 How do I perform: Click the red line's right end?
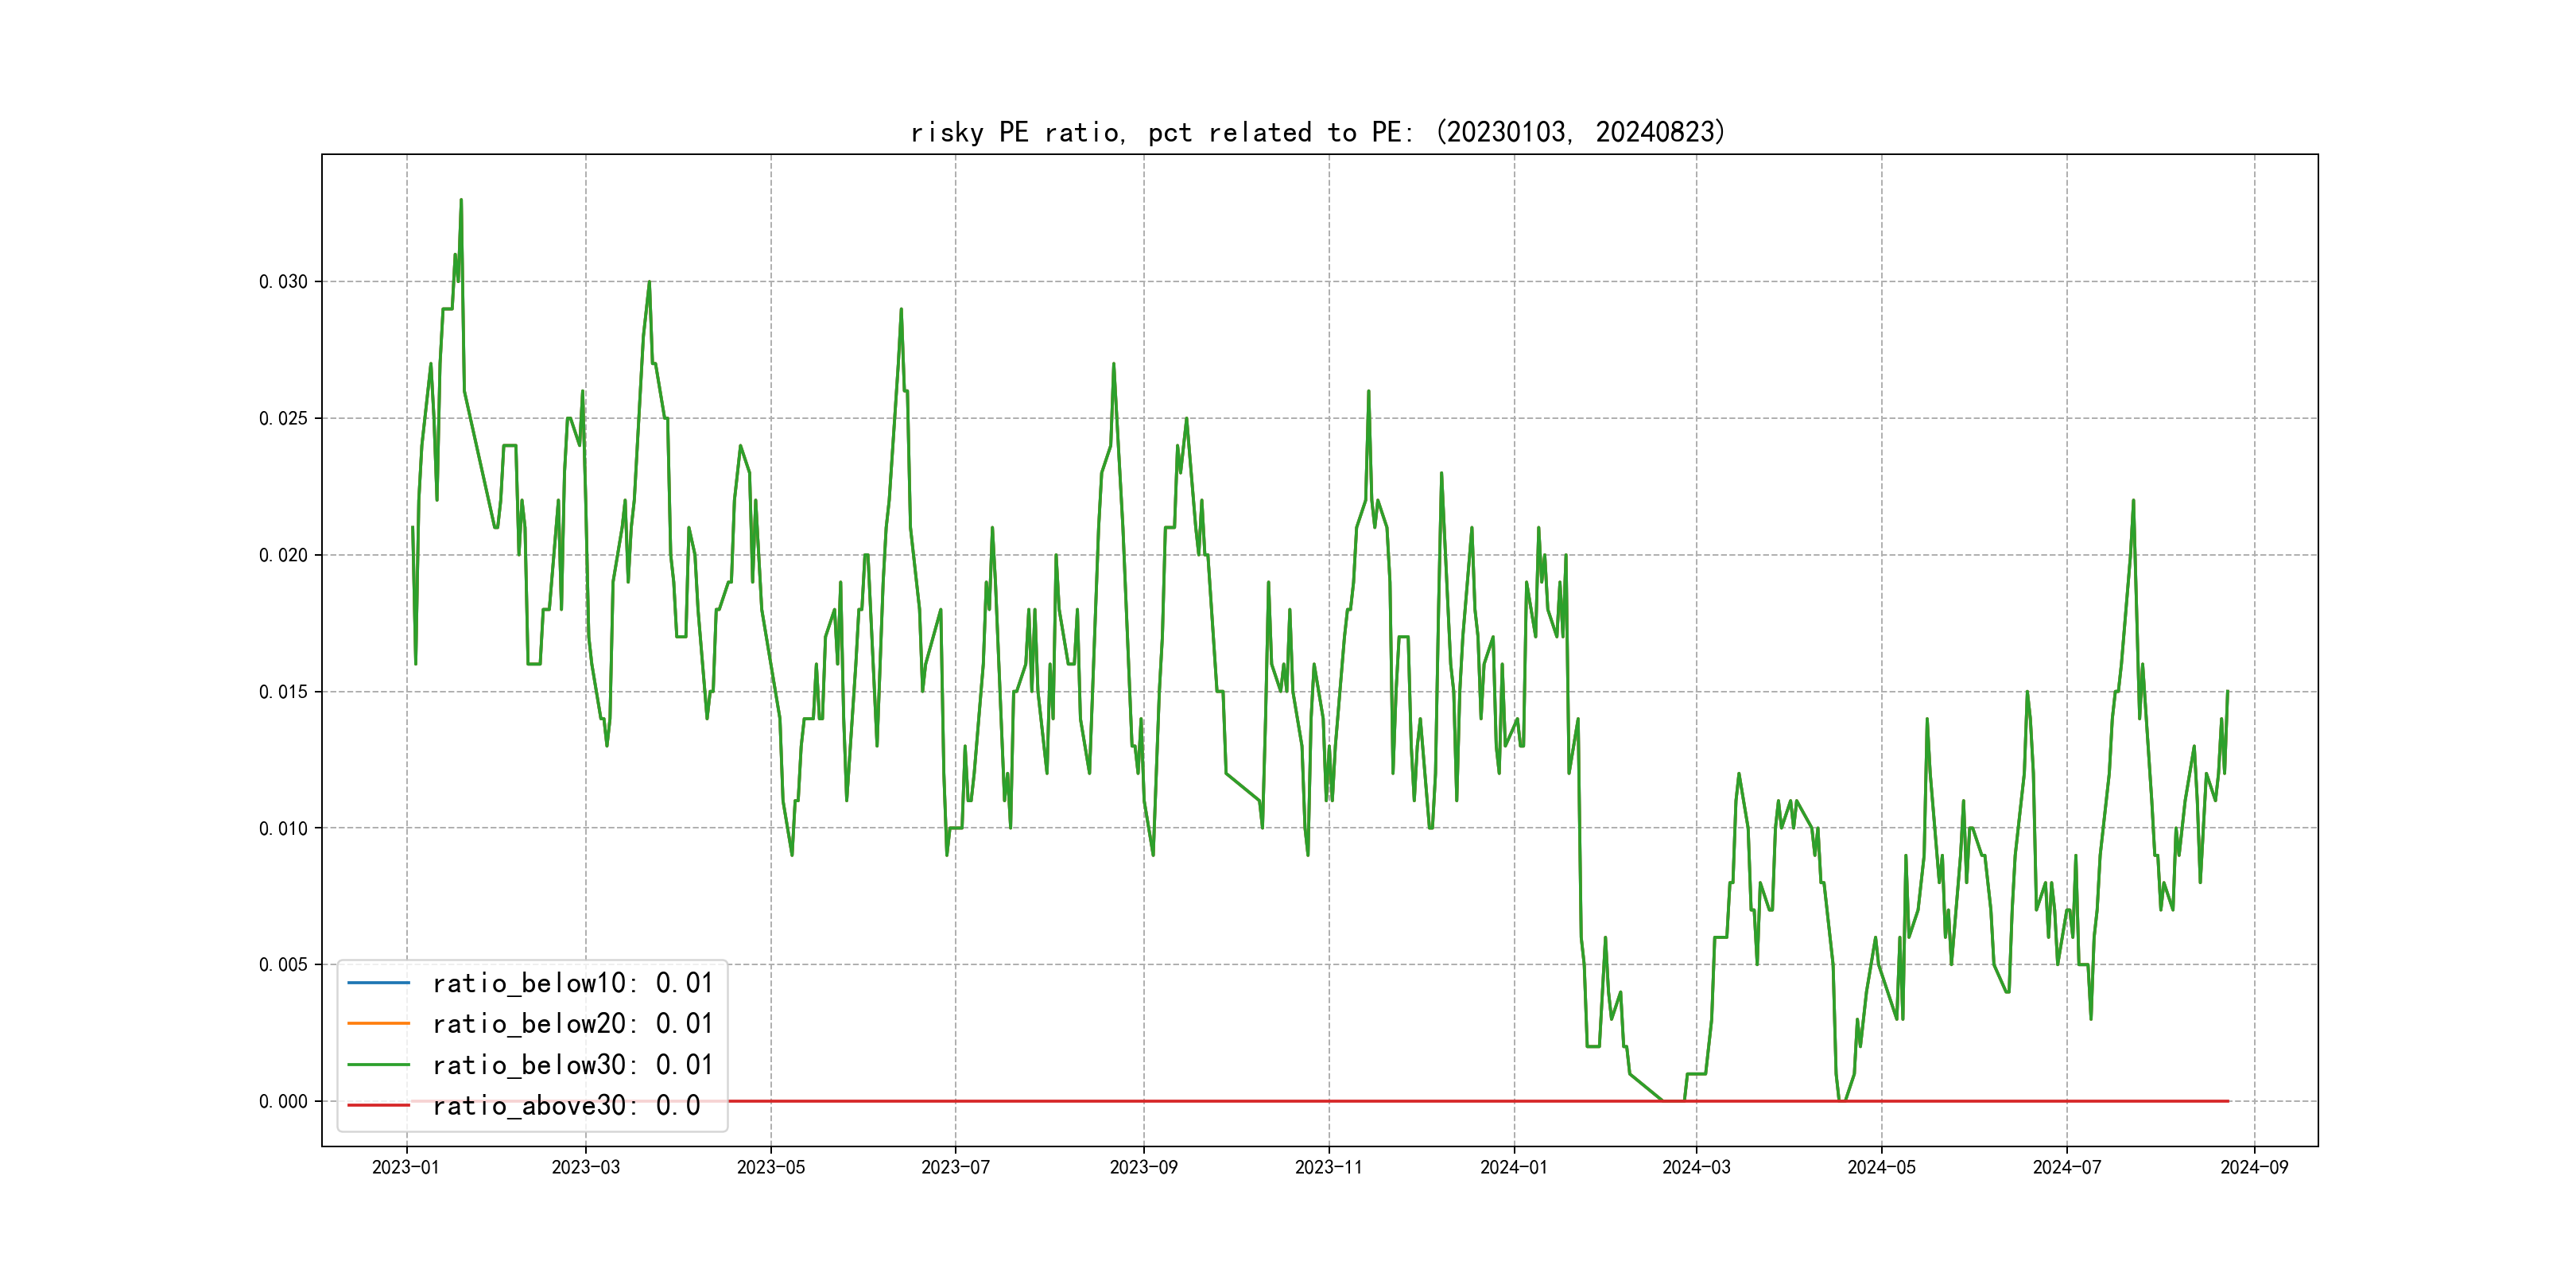pos(2226,1101)
